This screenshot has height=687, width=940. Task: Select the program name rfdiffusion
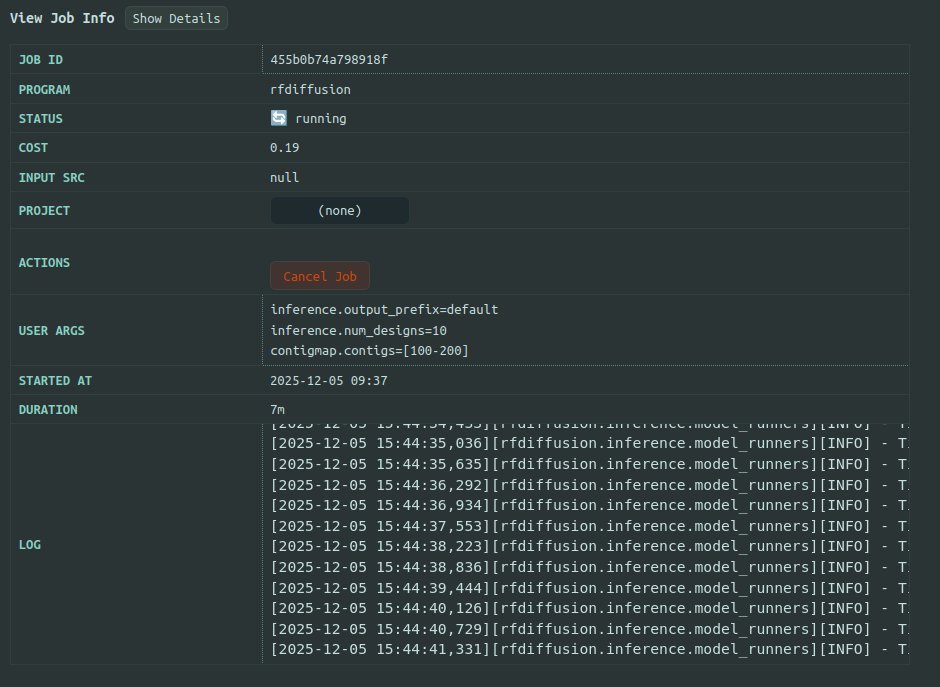[311, 89]
